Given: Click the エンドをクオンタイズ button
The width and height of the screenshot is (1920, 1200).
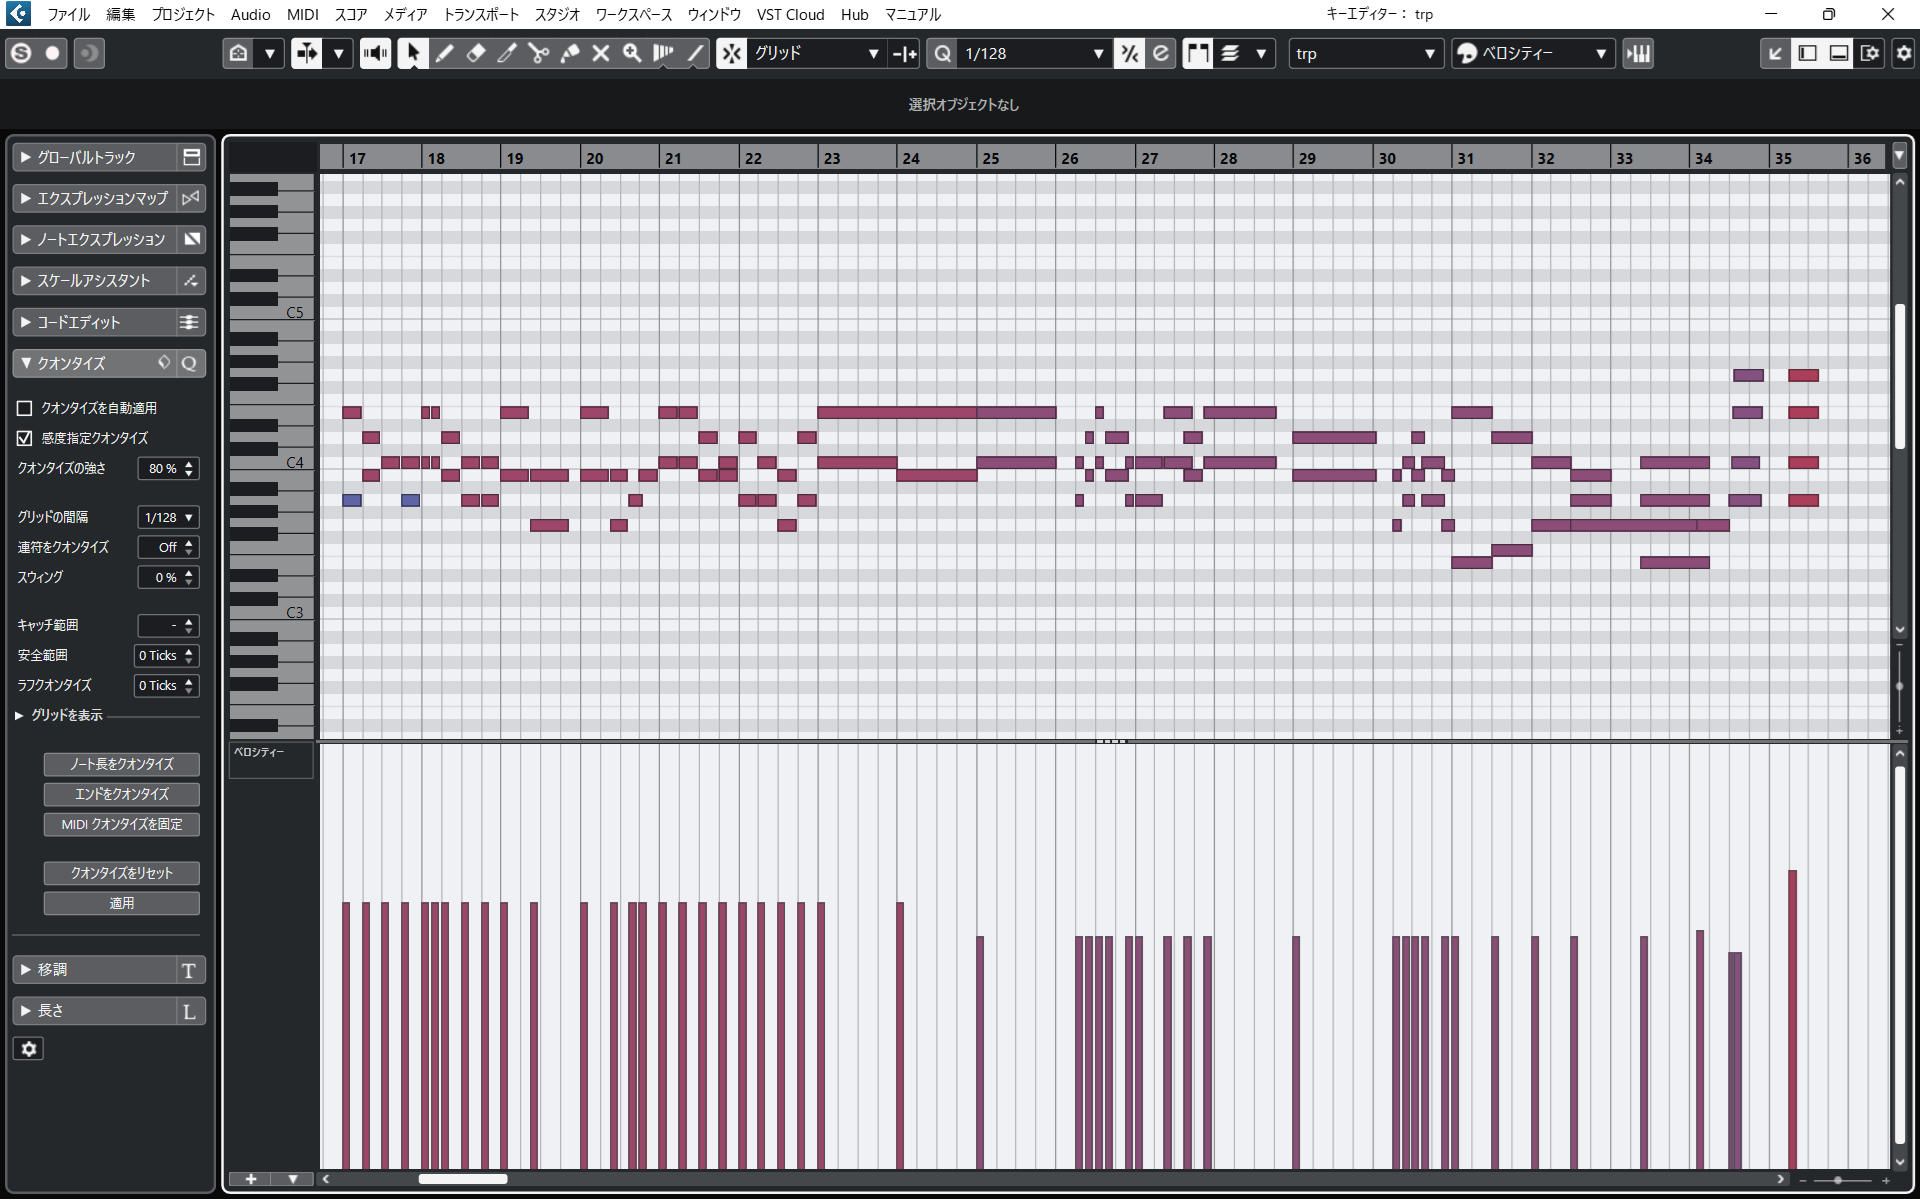Looking at the screenshot, I should (122, 794).
